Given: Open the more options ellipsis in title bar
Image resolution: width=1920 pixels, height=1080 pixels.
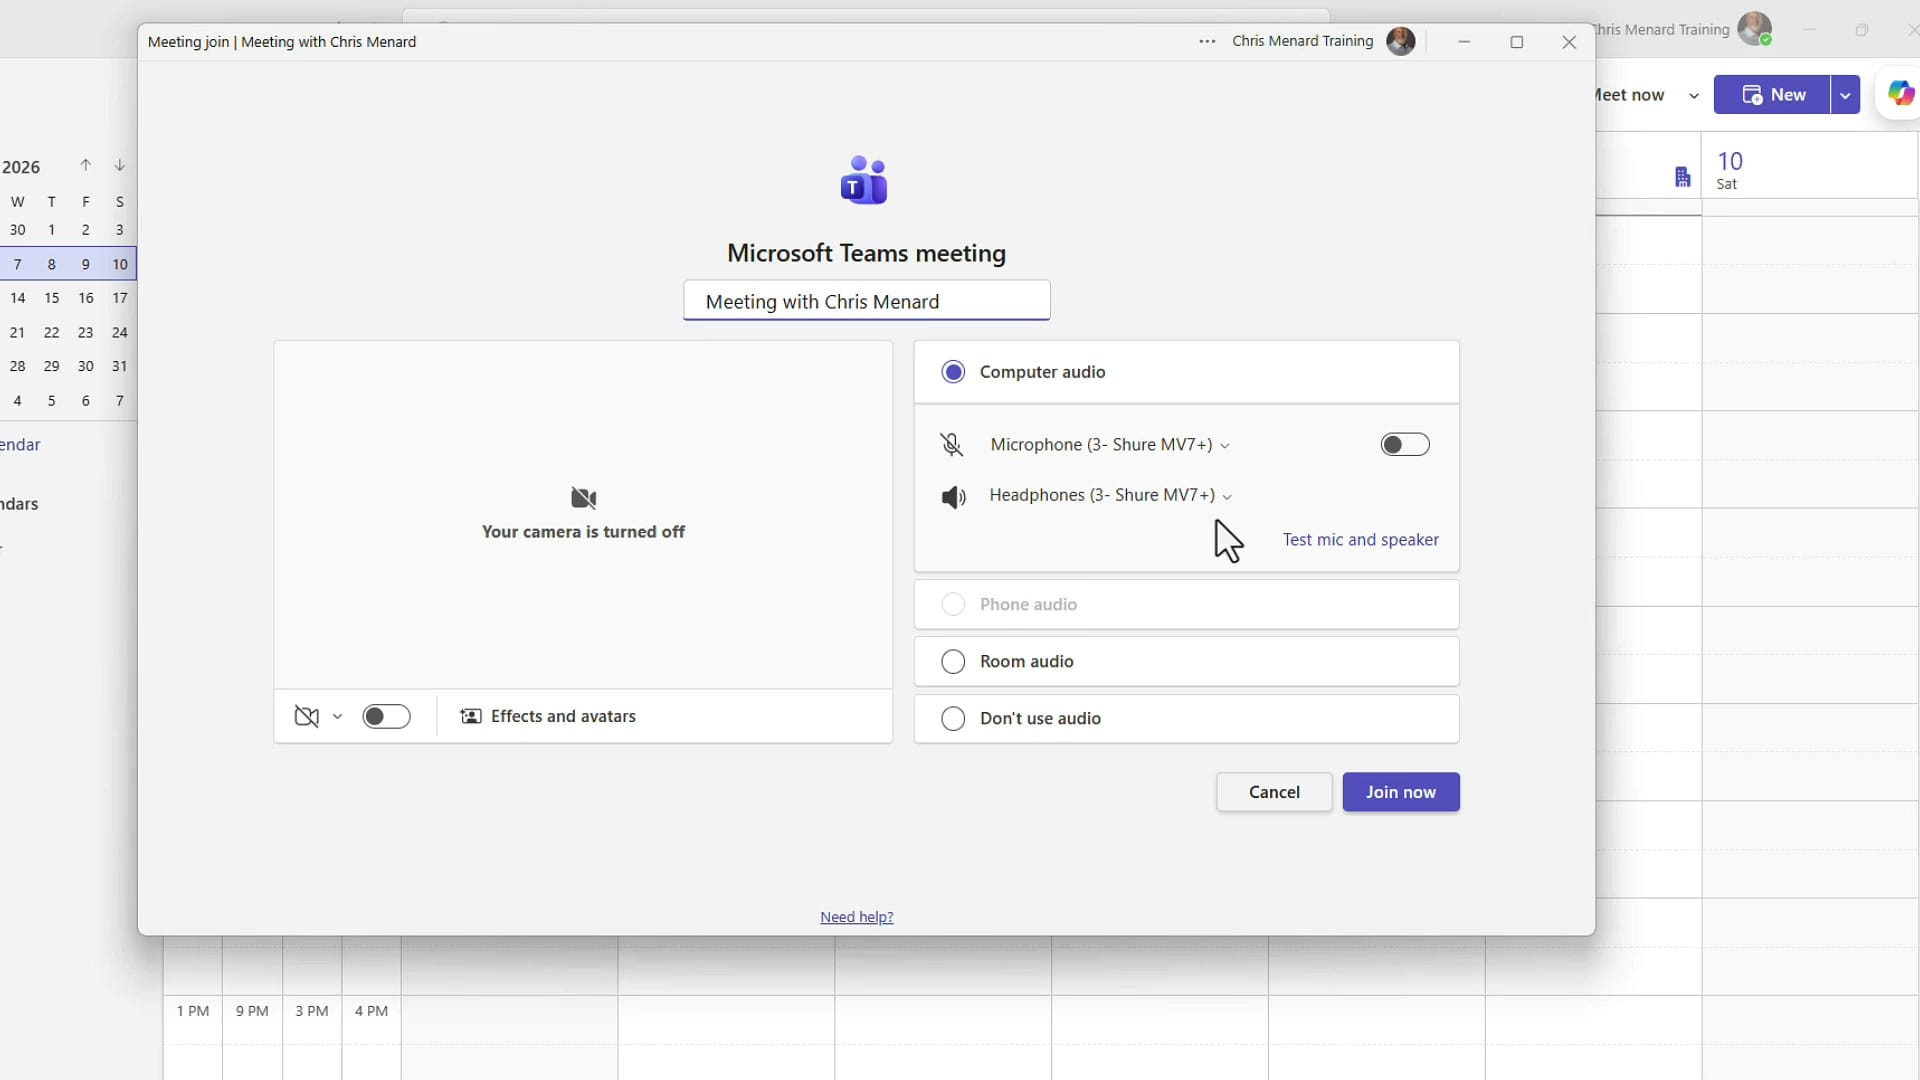Looking at the screenshot, I should (x=1207, y=41).
